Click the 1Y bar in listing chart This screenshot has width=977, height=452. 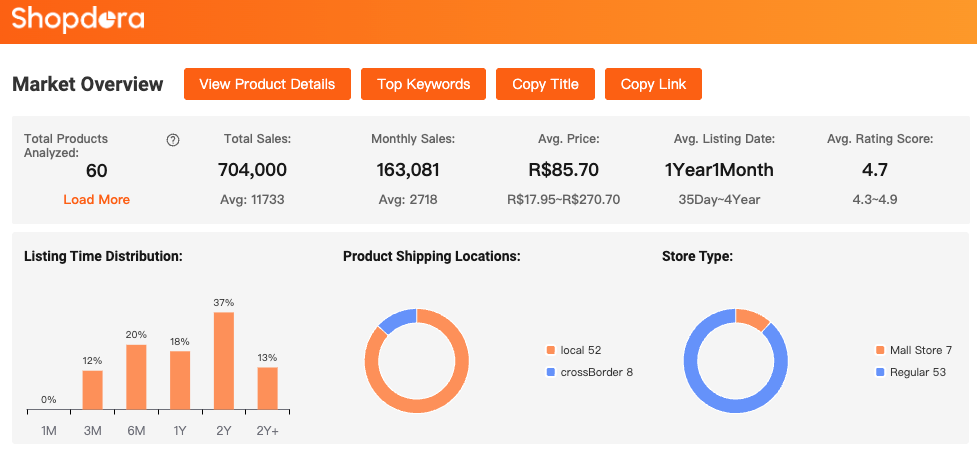pyautogui.click(x=180, y=380)
